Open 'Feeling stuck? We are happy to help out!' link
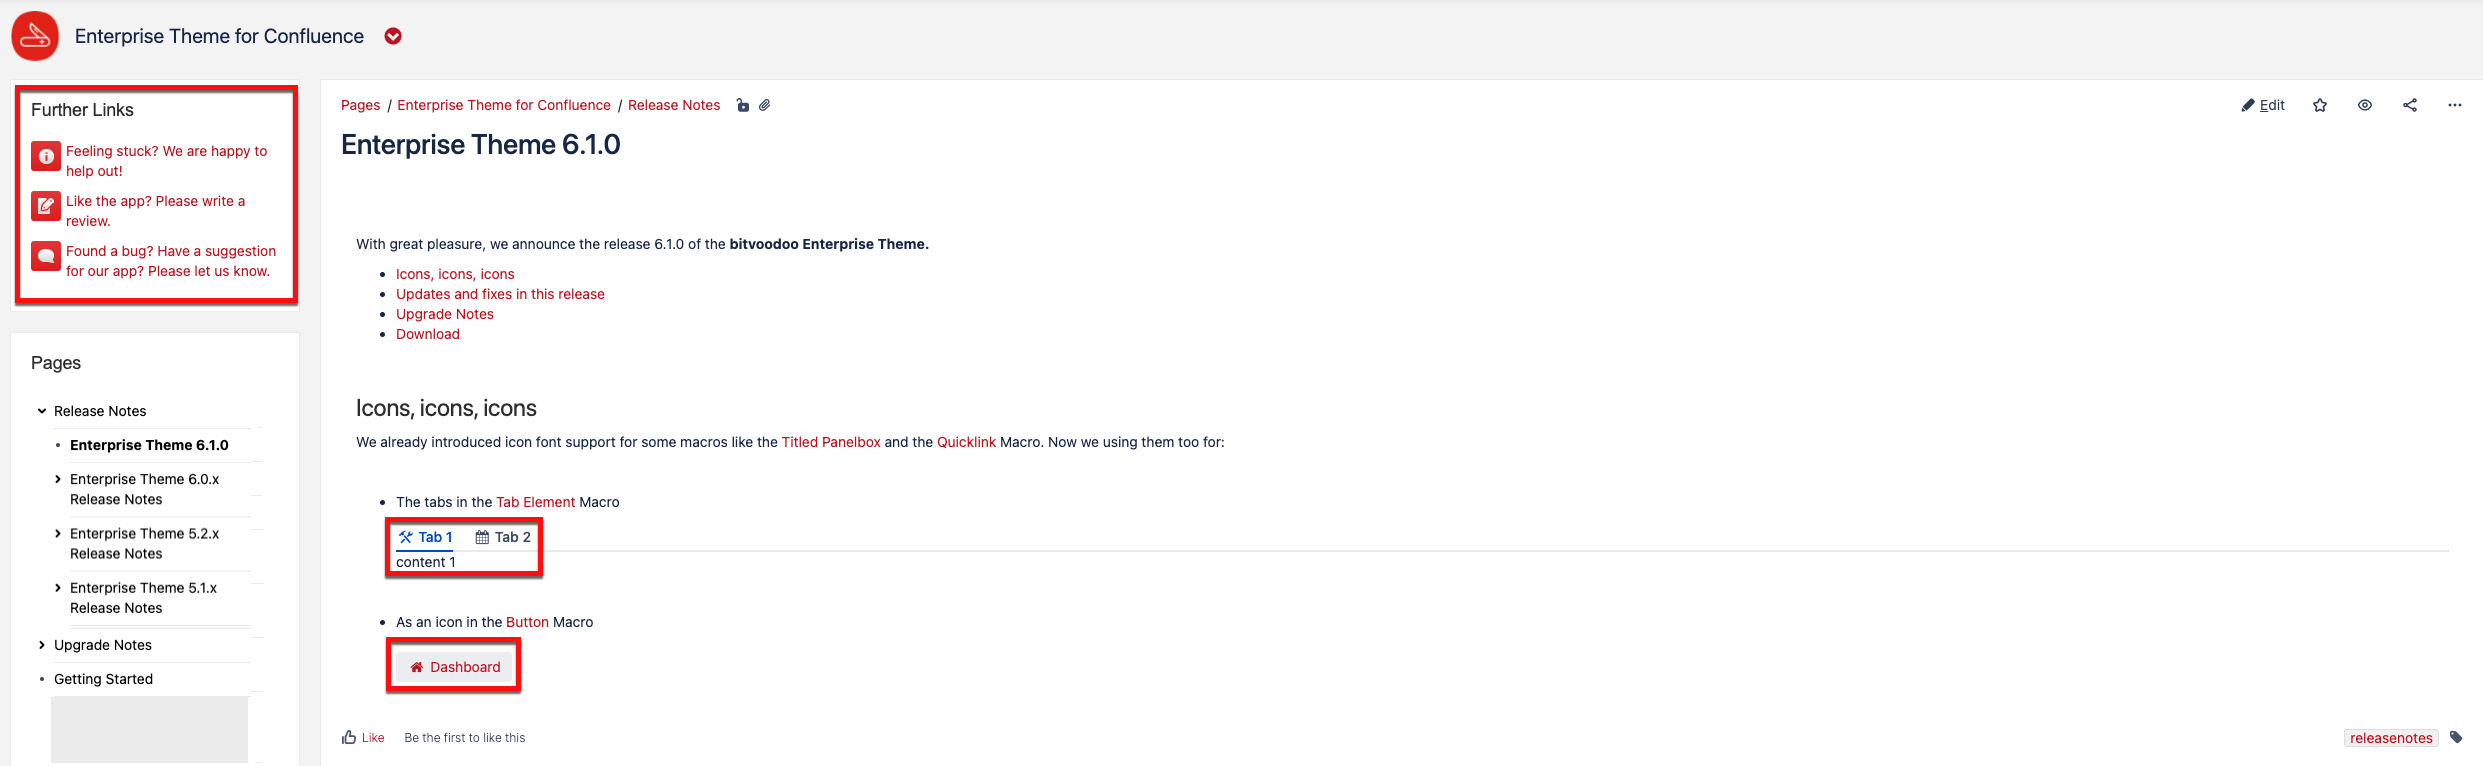Image resolution: width=2483 pixels, height=766 pixels. pyautogui.click(x=166, y=161)
